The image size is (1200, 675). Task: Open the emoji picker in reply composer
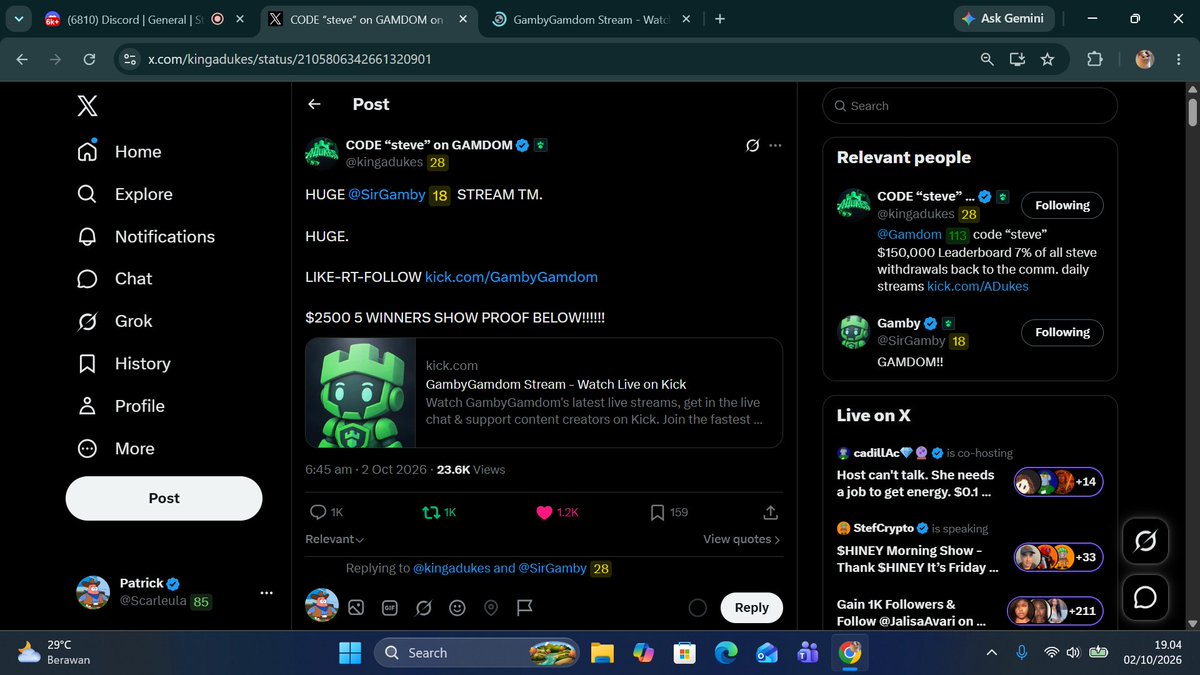pos(457,607)
